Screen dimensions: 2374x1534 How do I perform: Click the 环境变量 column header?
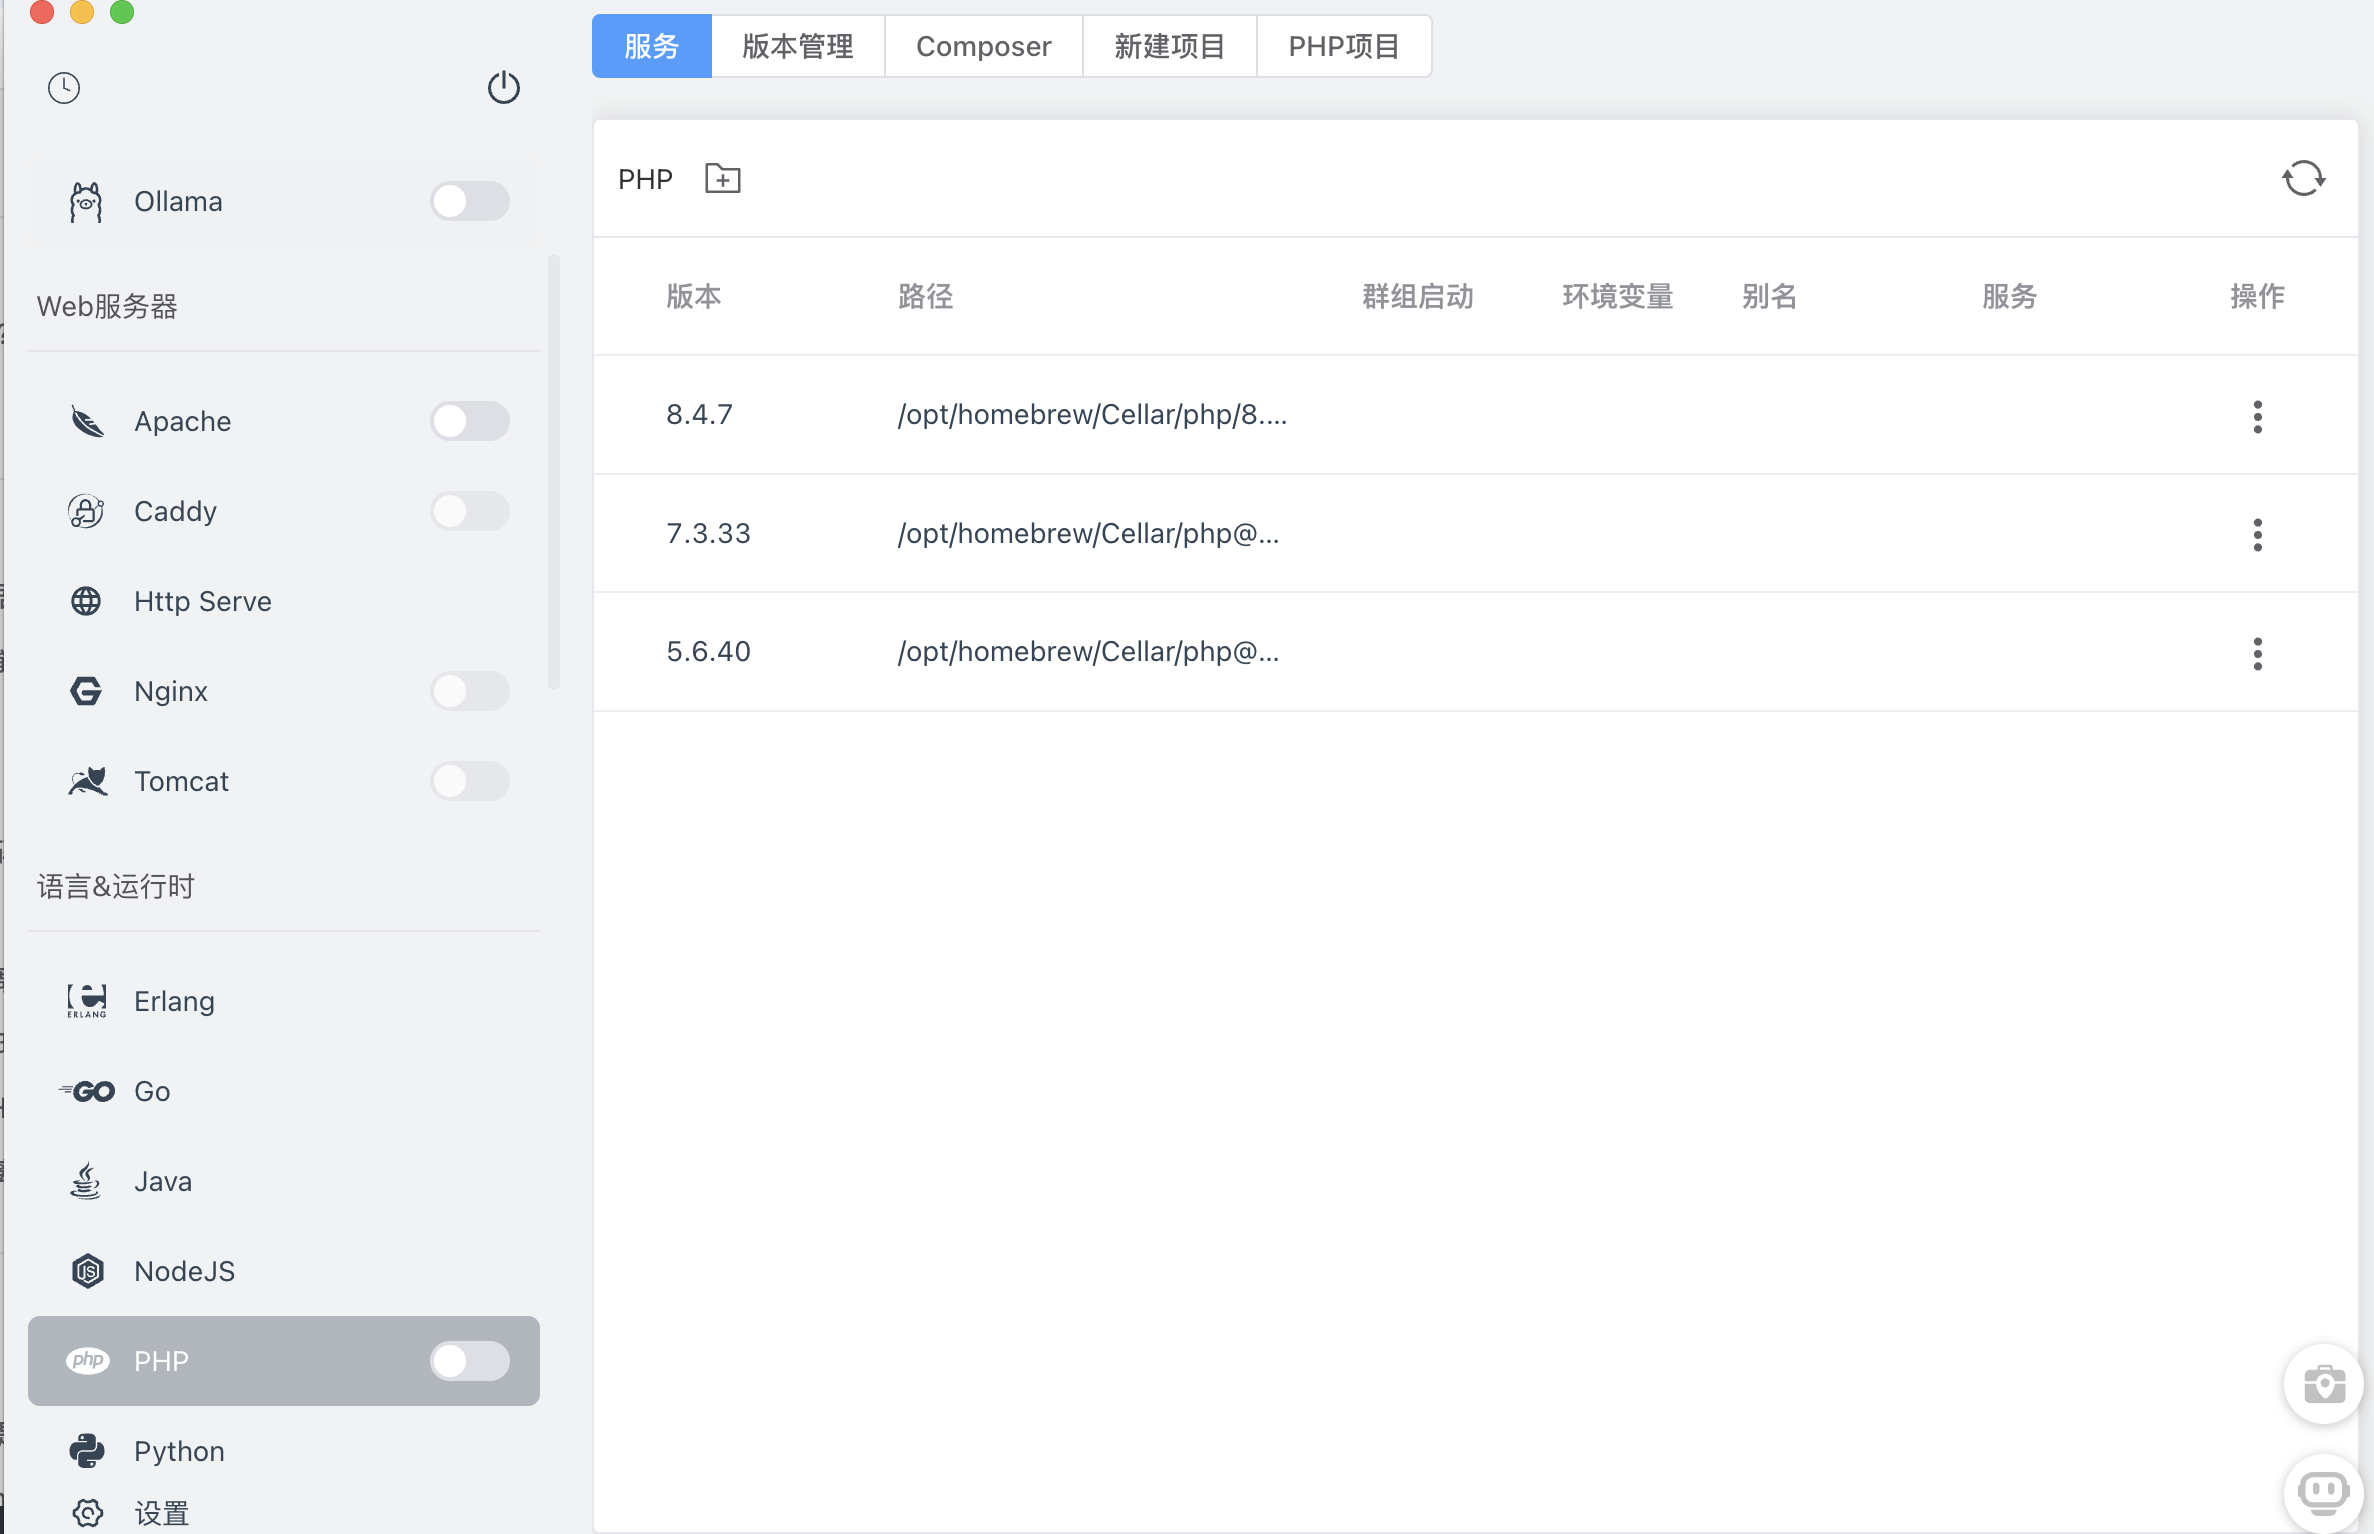point(1618,296)
